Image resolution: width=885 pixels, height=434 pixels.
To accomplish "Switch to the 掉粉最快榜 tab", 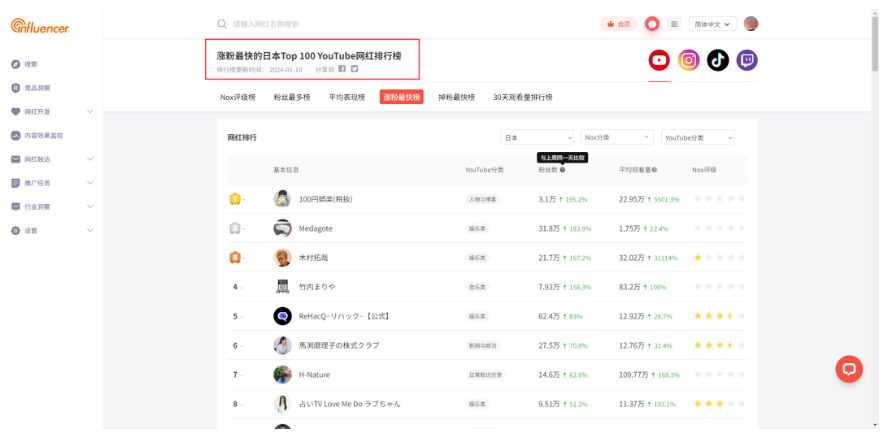I will (x=457, y=97).
